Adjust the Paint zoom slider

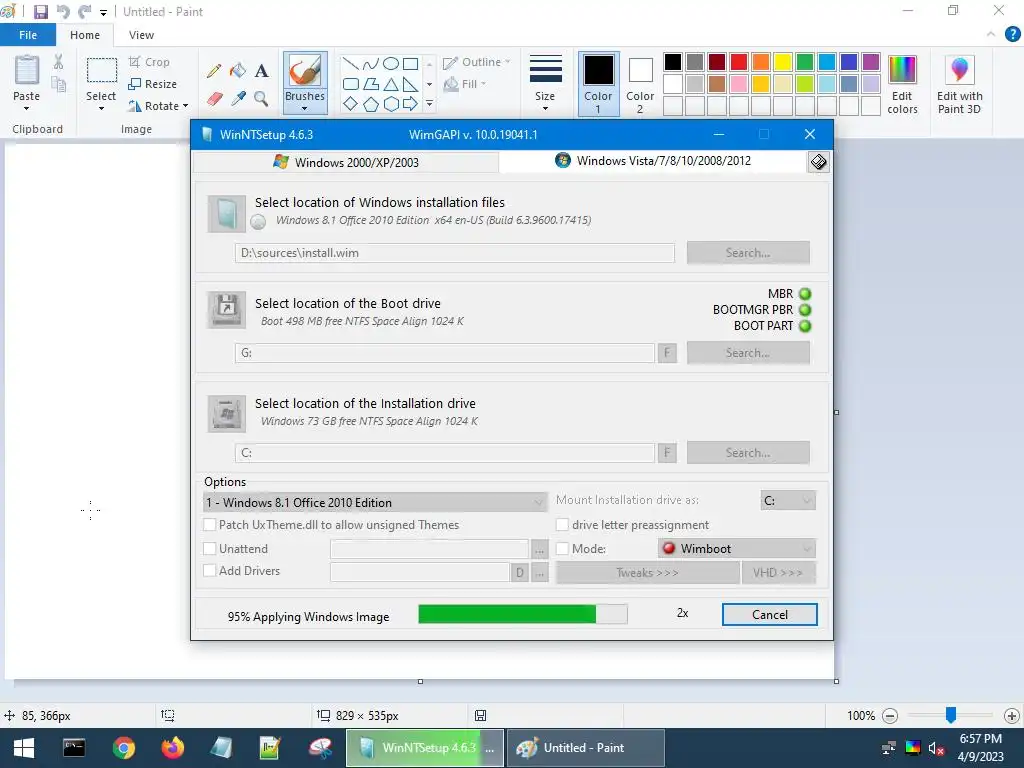pyautogui.click(x=951, y=715)
